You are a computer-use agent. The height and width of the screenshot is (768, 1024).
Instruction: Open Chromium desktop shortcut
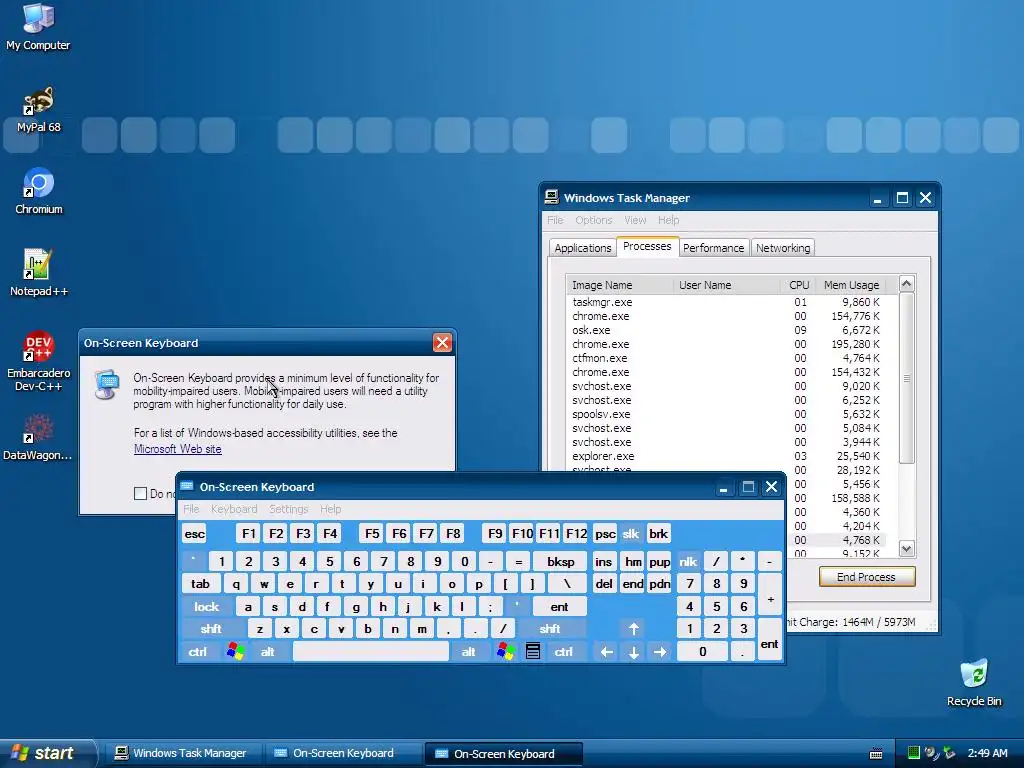pyautogui.click(x=39, y=191)
